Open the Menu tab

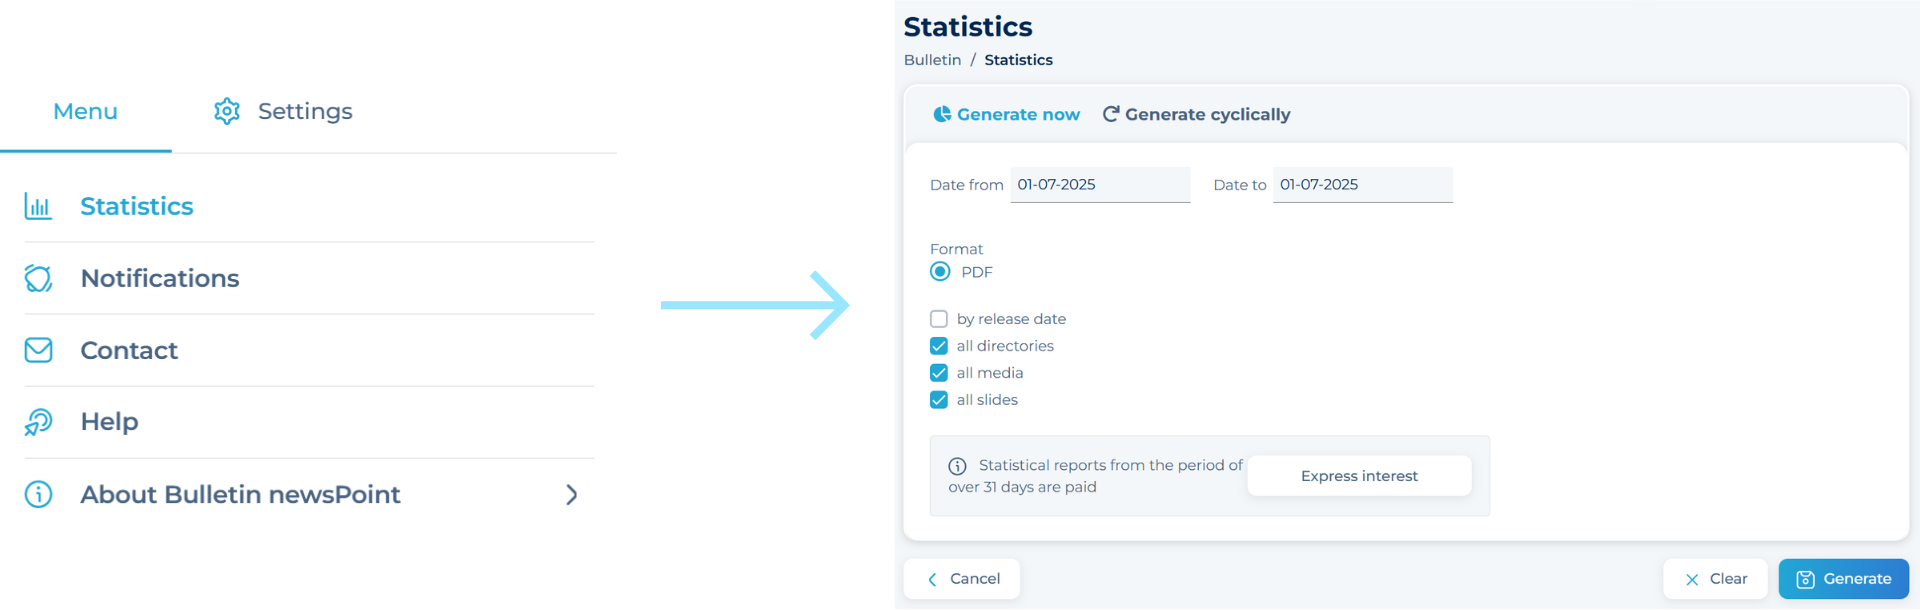[x=85, y=111]
